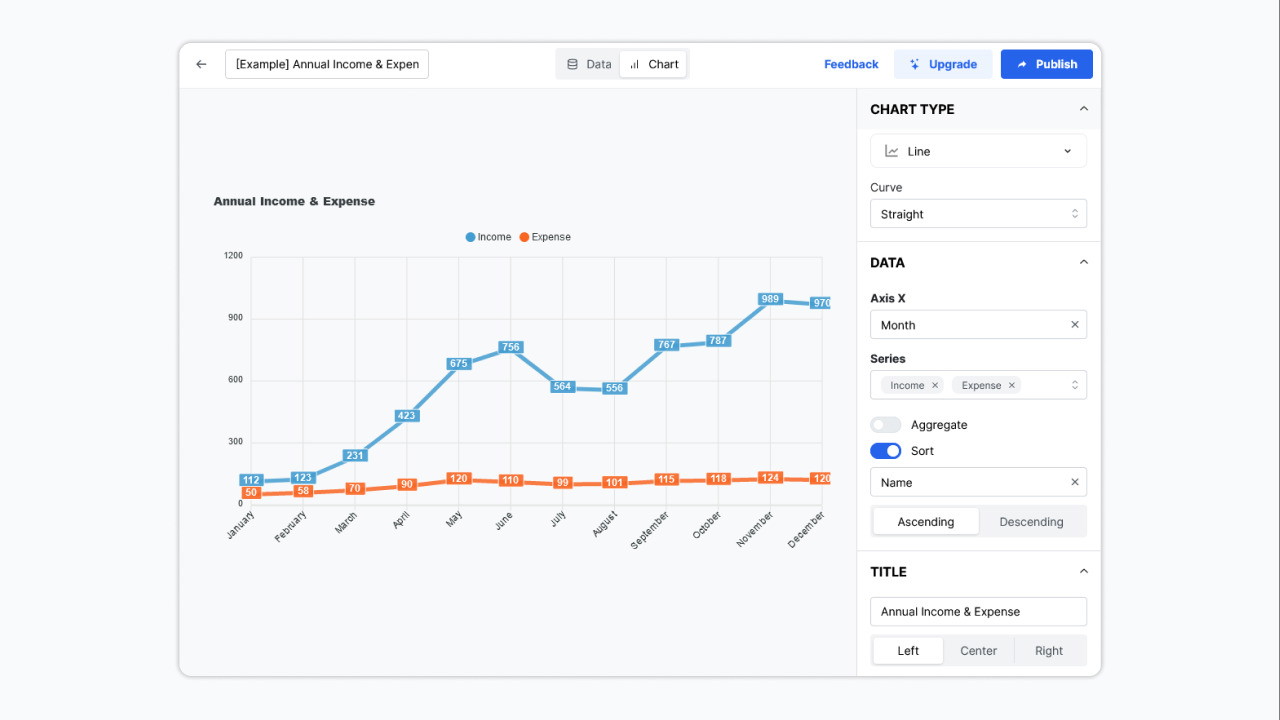Clear the Name sort field
This screenshot has width=1280, height=720.
click(x=1075, y=482)
